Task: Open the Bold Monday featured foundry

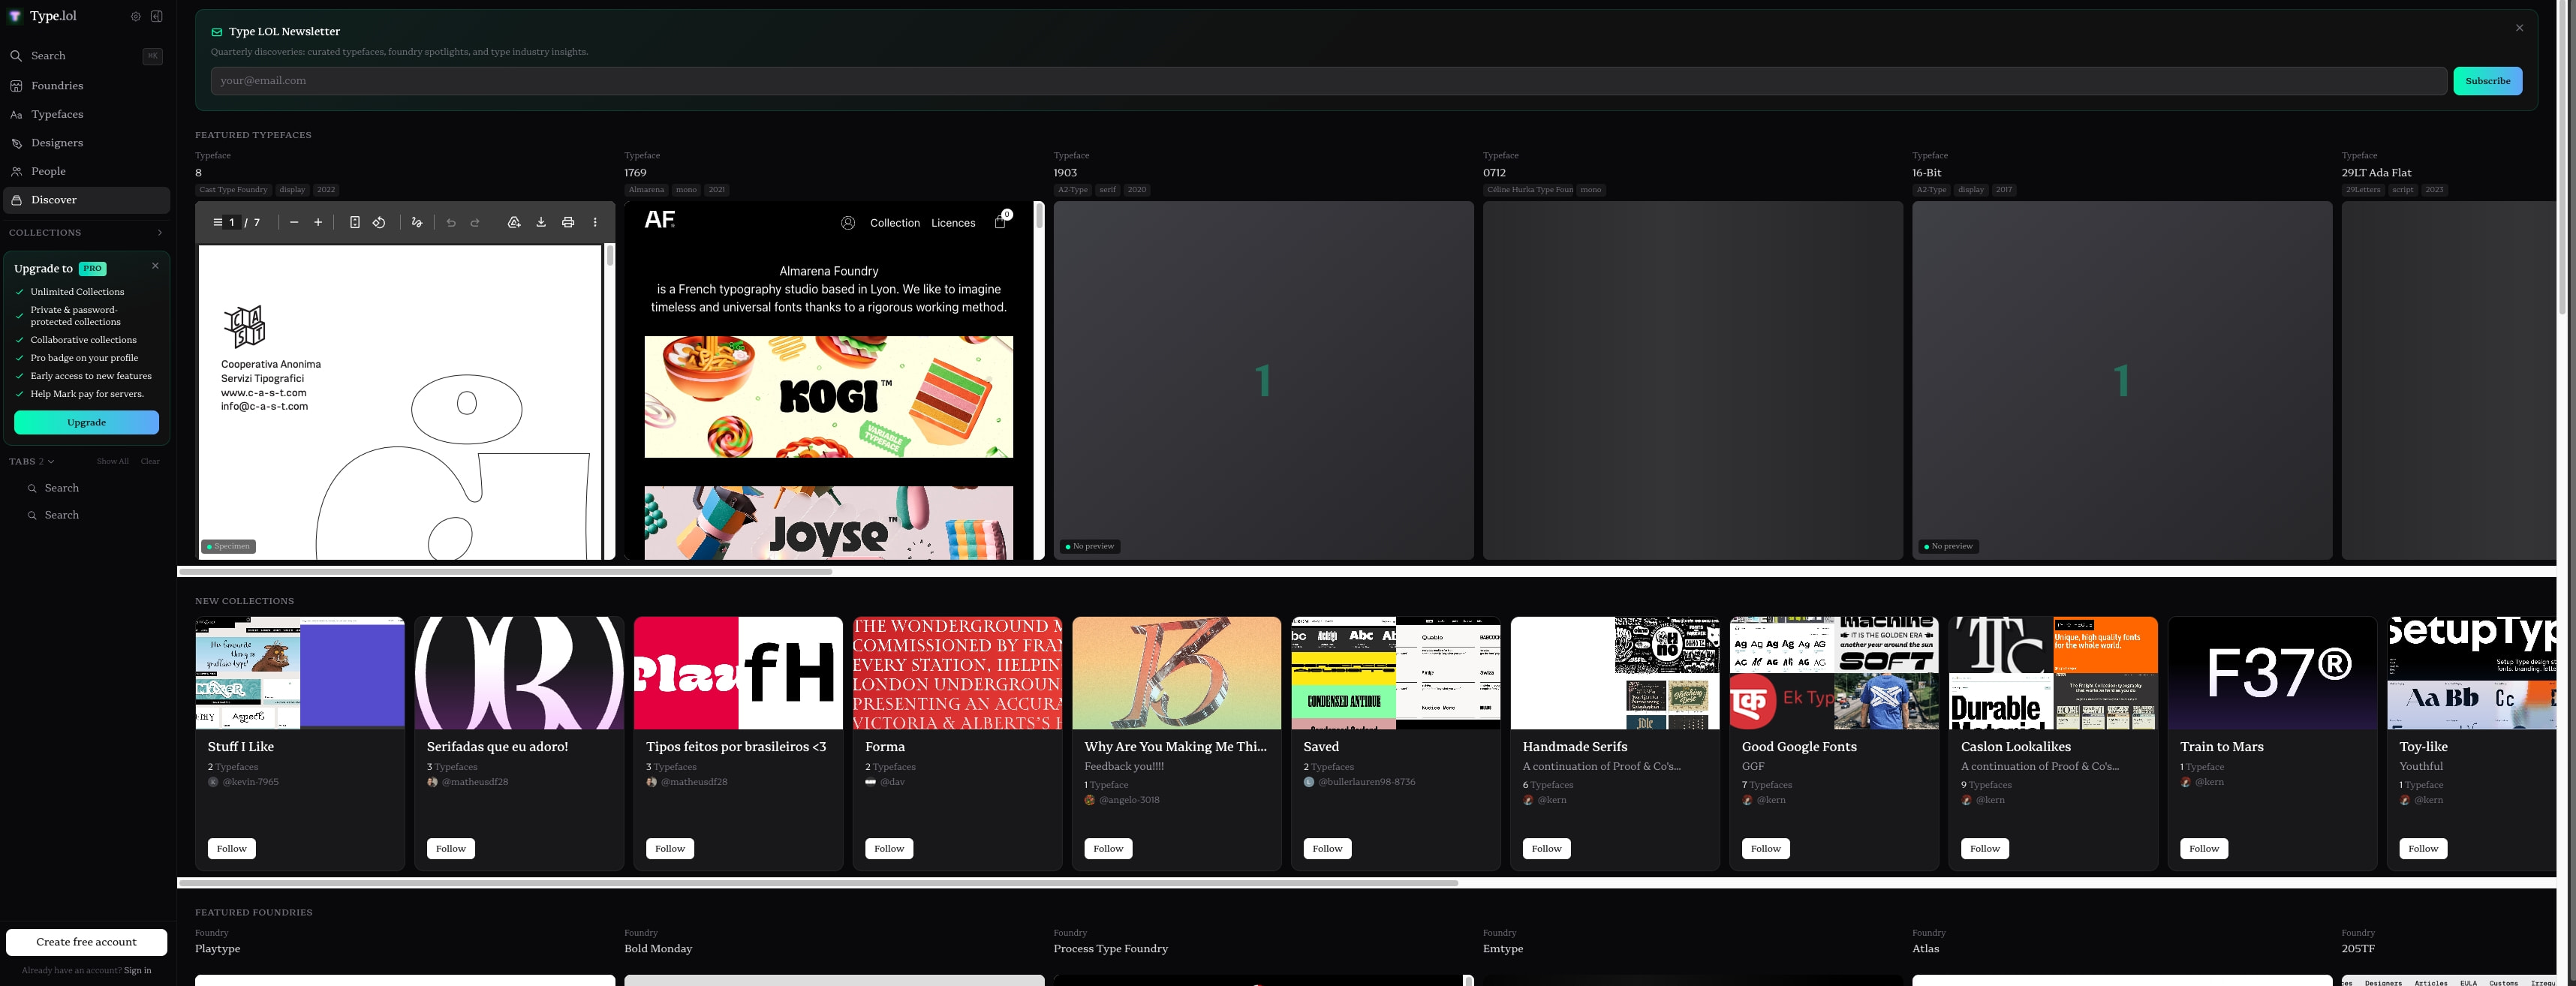Action: (658, 949)
